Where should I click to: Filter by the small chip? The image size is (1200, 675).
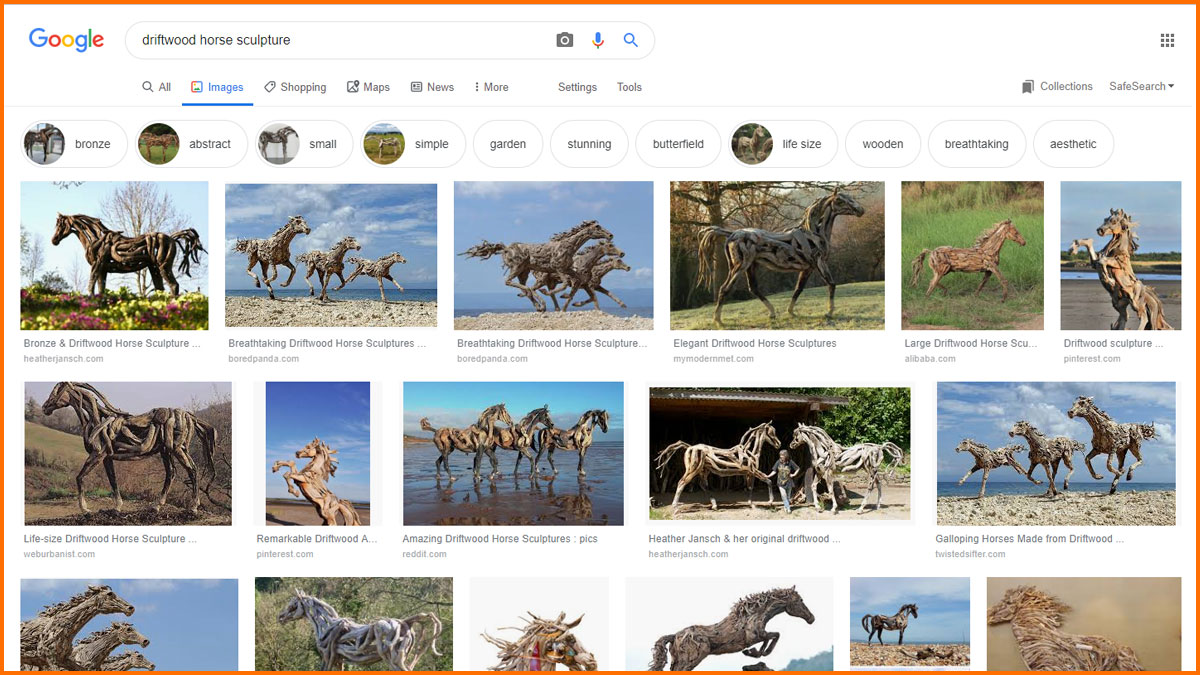pyautogui.click(x=303, y=144)
